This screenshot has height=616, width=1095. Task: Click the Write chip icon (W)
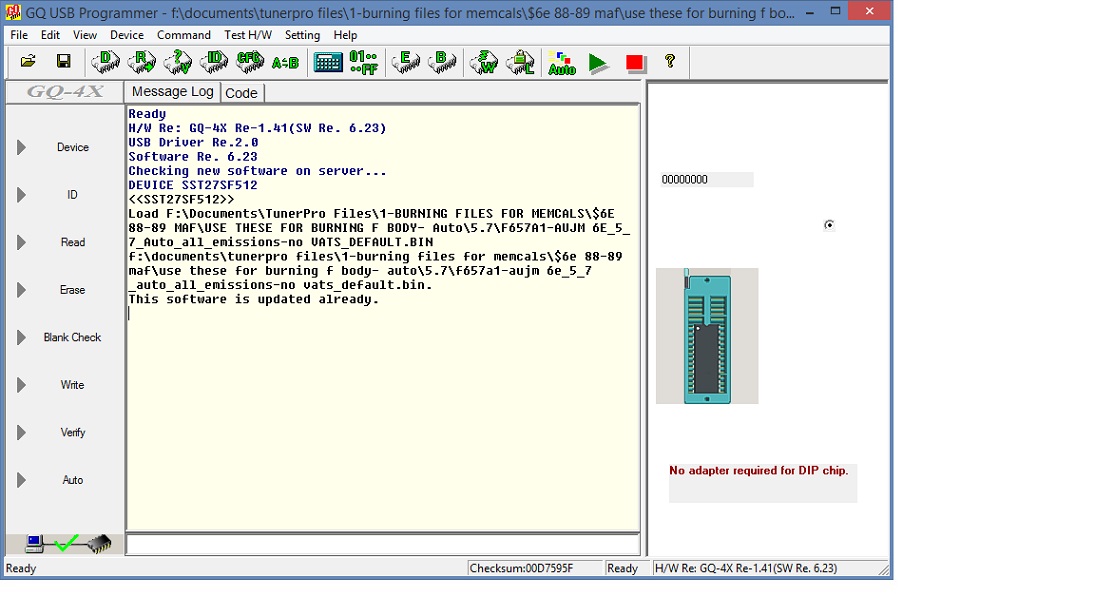484,61
